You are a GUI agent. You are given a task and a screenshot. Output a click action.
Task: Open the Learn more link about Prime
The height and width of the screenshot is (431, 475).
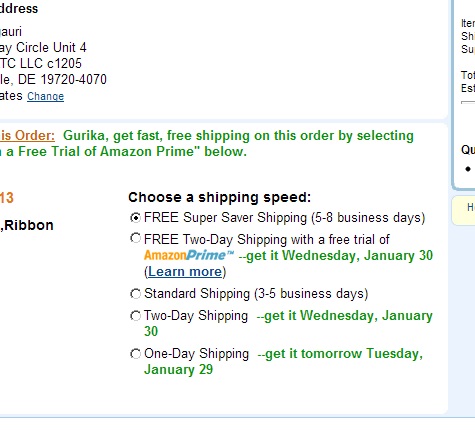185,272
